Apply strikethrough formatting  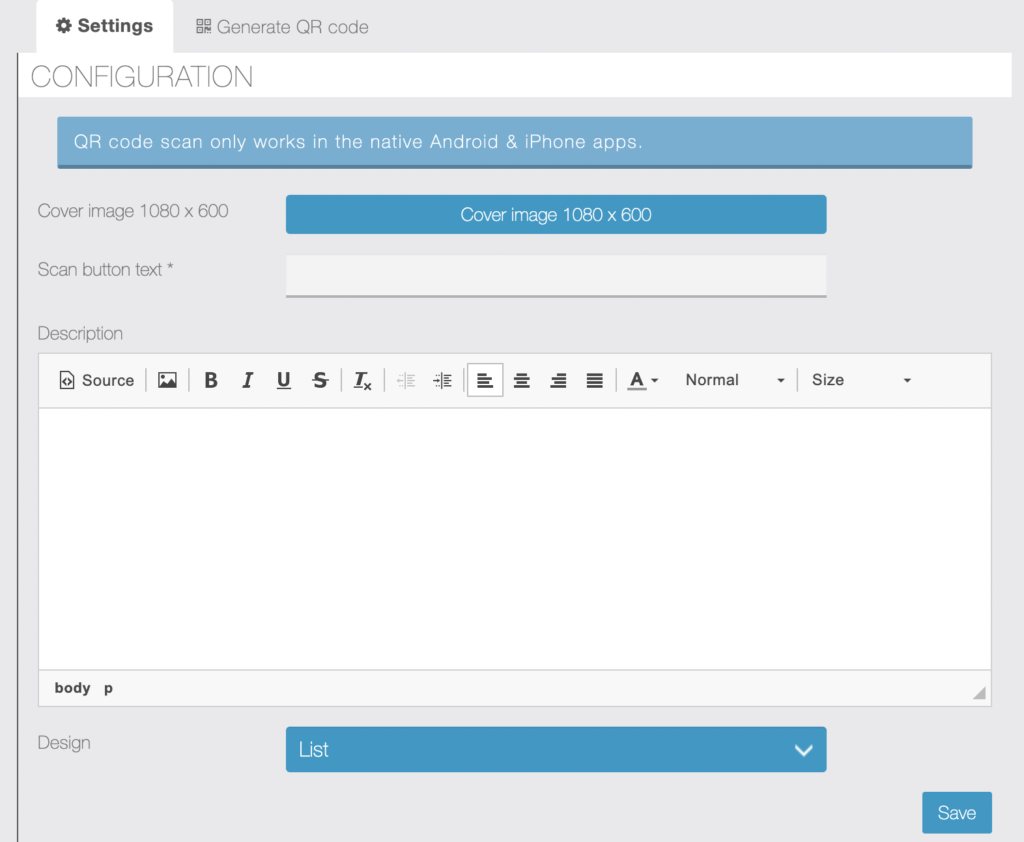(x=320, y=380)
